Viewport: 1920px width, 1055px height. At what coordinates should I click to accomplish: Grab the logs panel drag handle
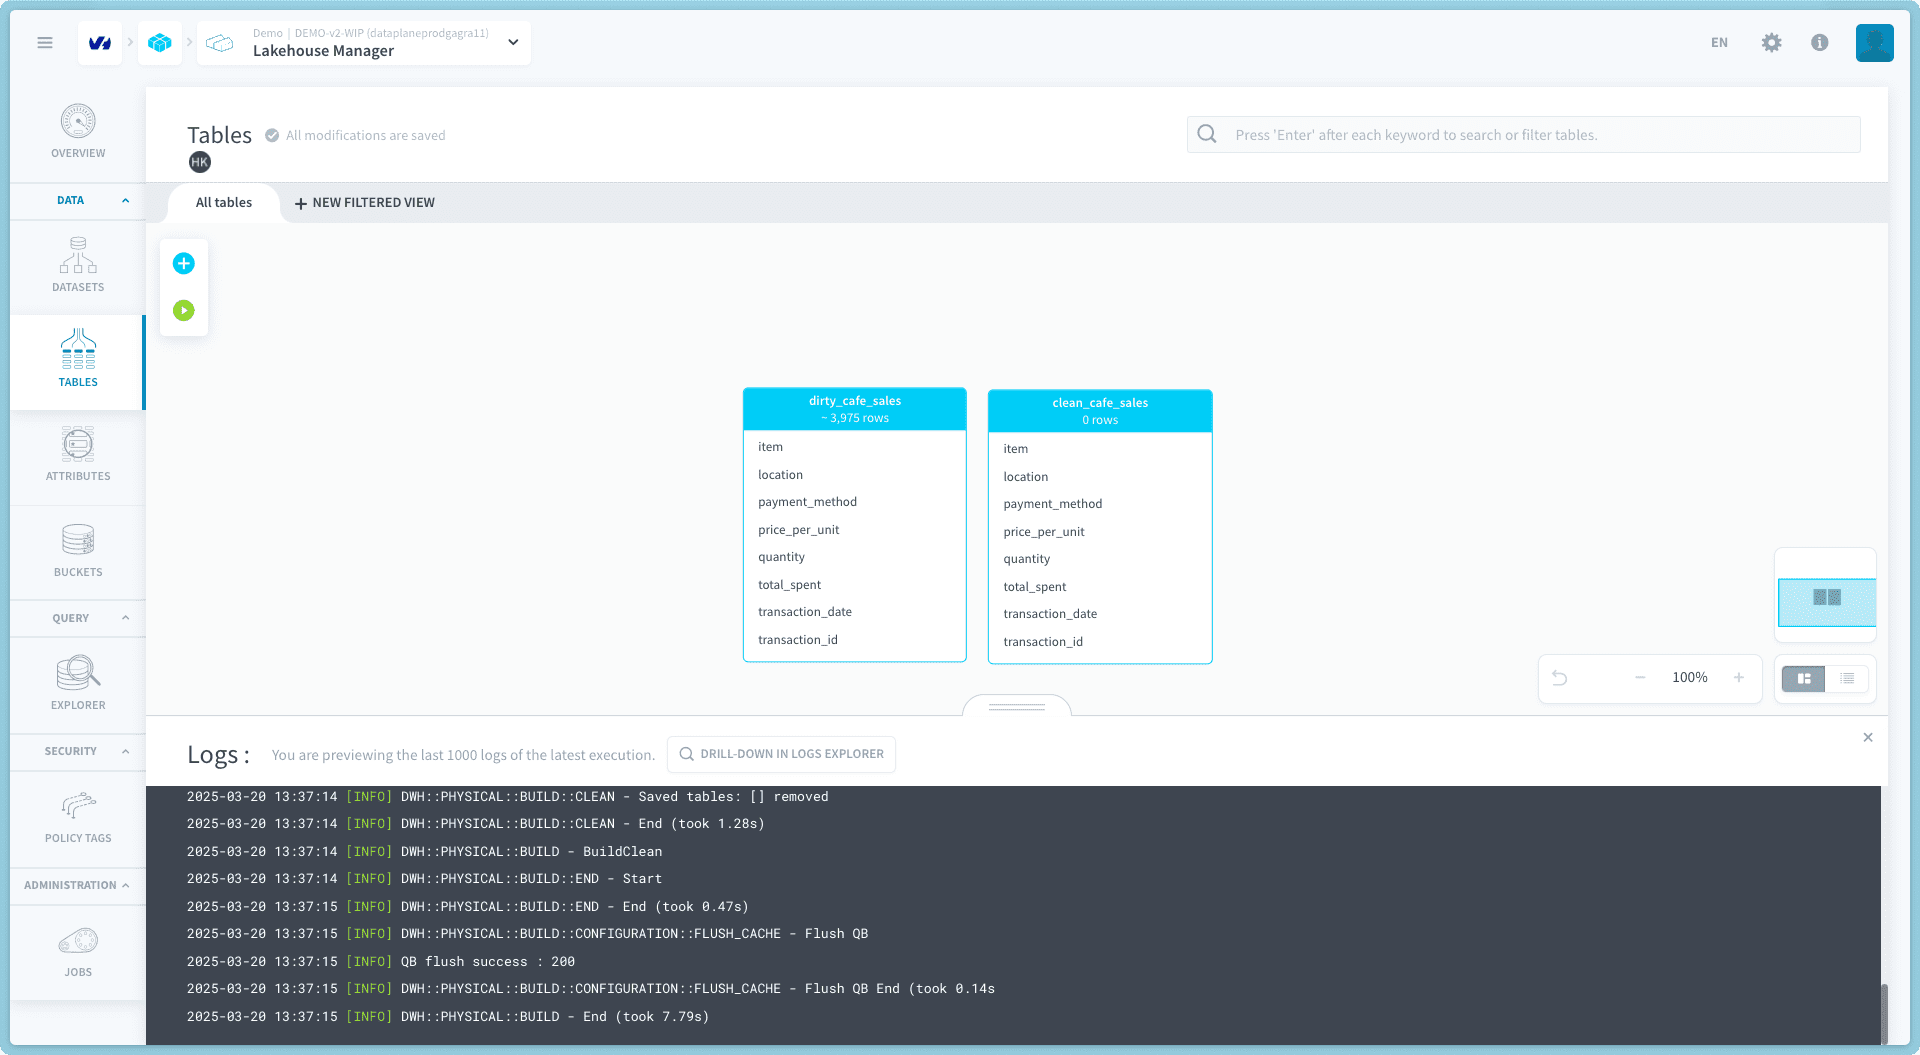1017,706
